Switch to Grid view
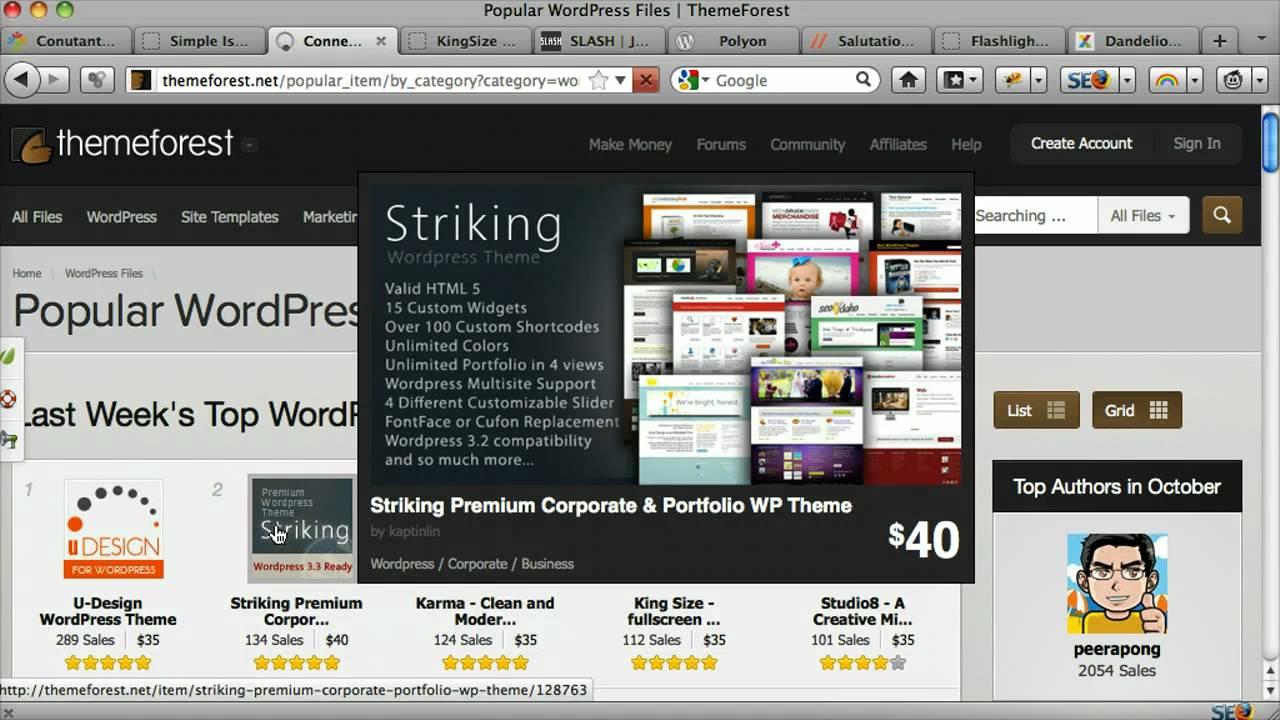 1137,410
